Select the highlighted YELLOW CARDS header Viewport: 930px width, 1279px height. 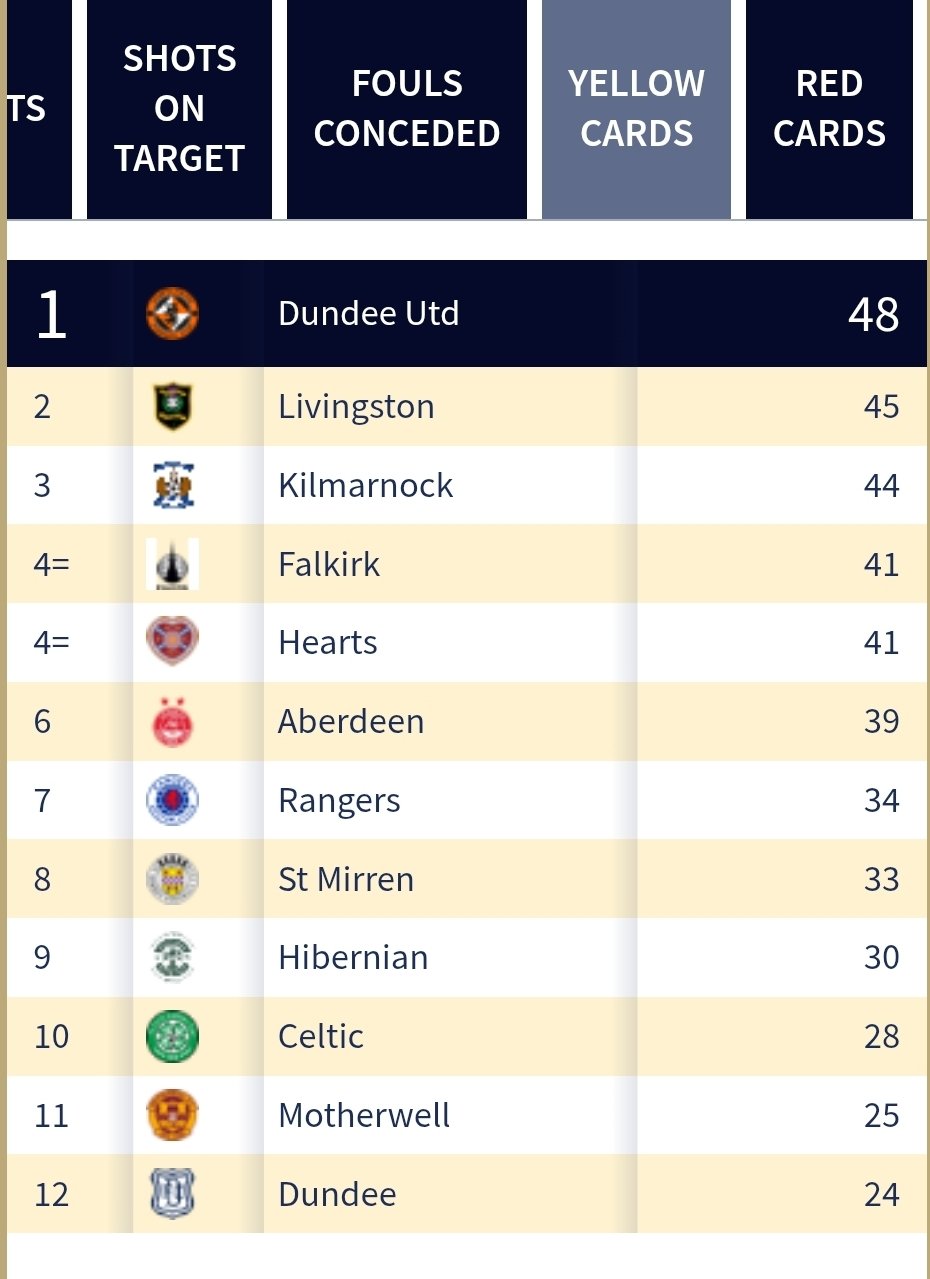[637, 108]
